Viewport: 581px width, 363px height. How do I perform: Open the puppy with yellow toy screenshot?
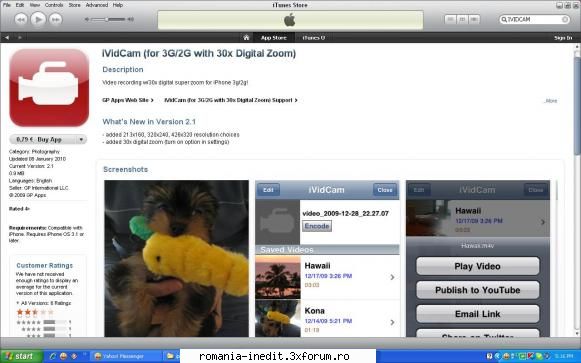pyautogui.click(x=176, y=258)
